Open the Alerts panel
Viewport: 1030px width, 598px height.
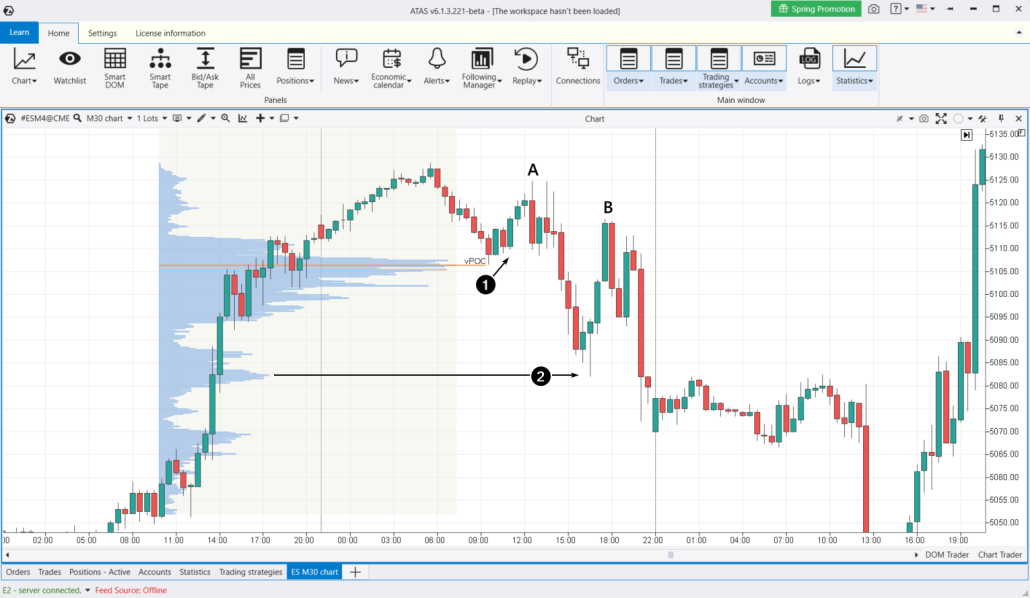[436, 67]
